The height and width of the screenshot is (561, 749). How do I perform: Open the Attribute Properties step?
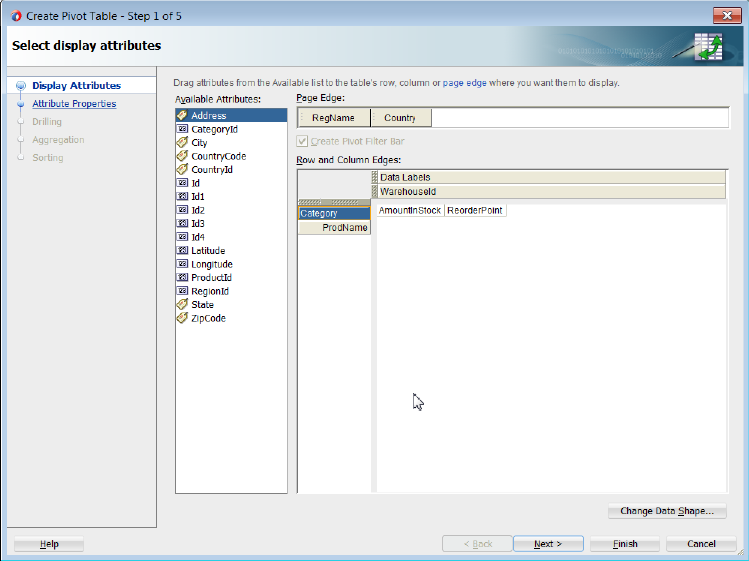(x=74, y=104)
